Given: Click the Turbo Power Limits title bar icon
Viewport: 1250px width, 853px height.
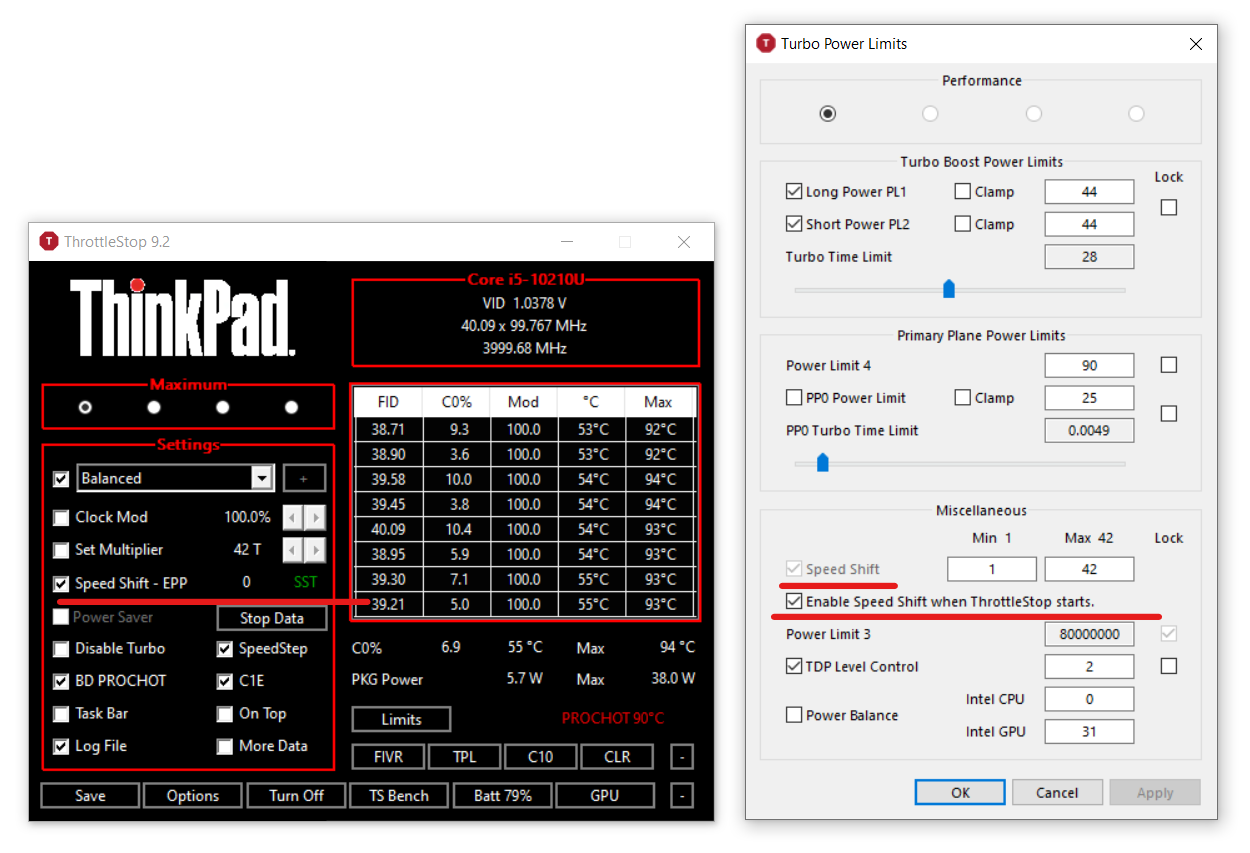Looking at the screenshot, I should (x=766, y=44).
